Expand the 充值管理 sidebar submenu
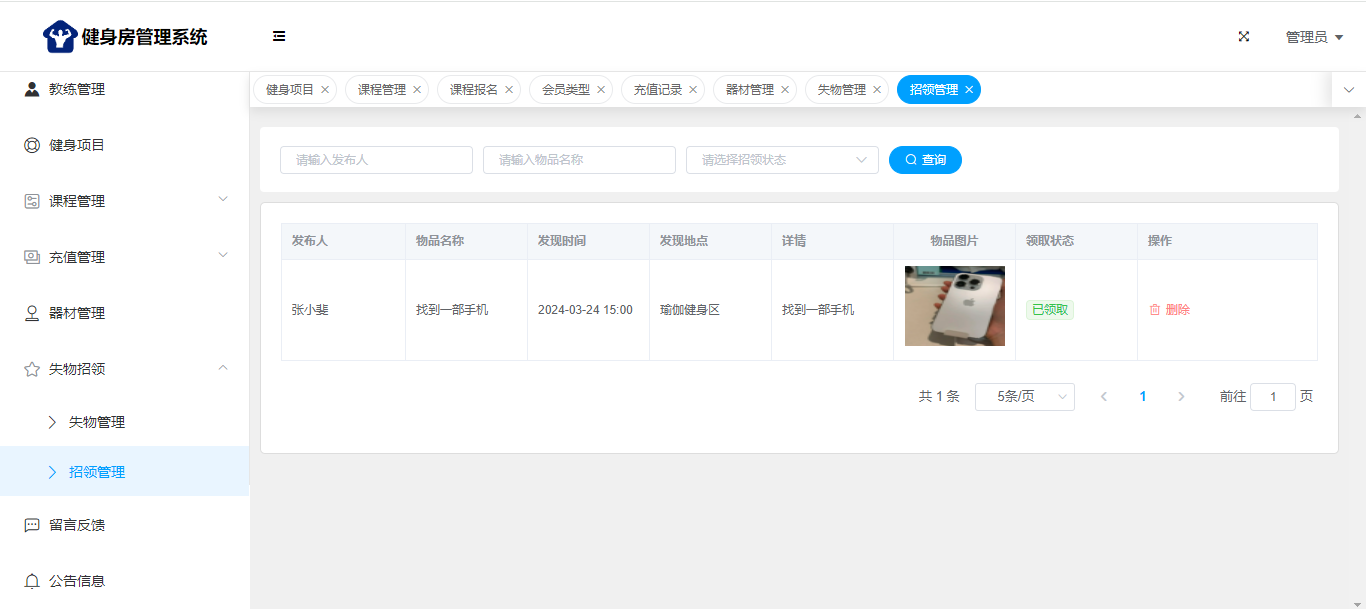Viewport: 1366px width, 609px height. [223, 256]
